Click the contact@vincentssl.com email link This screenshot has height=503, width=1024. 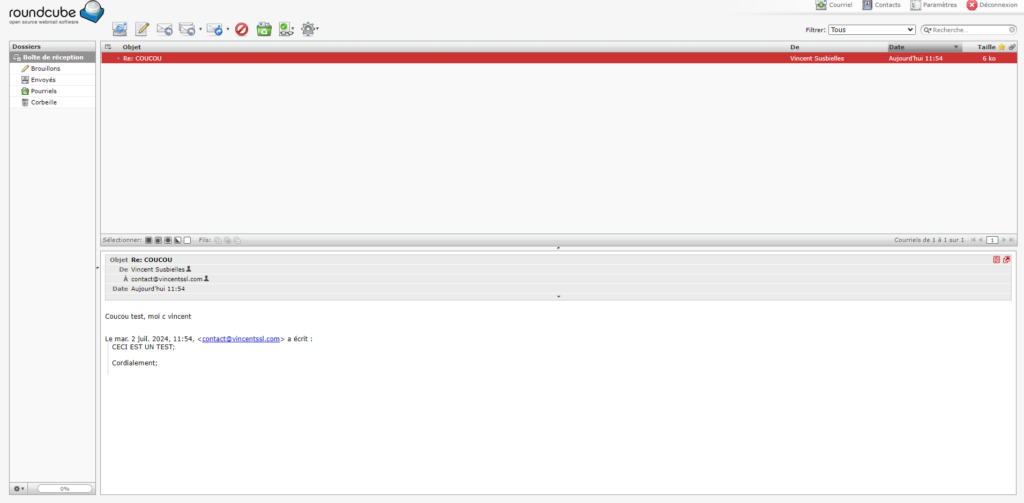click(x=241, y=339)
